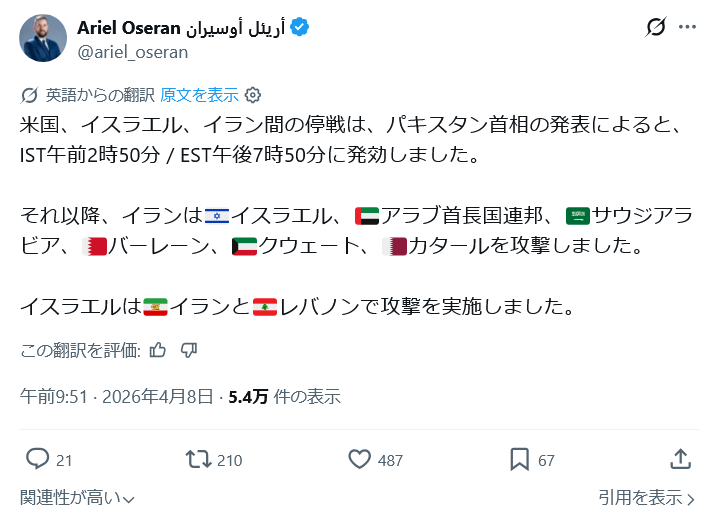
Task: Bookmark this post
Action: tap(520, 459)
